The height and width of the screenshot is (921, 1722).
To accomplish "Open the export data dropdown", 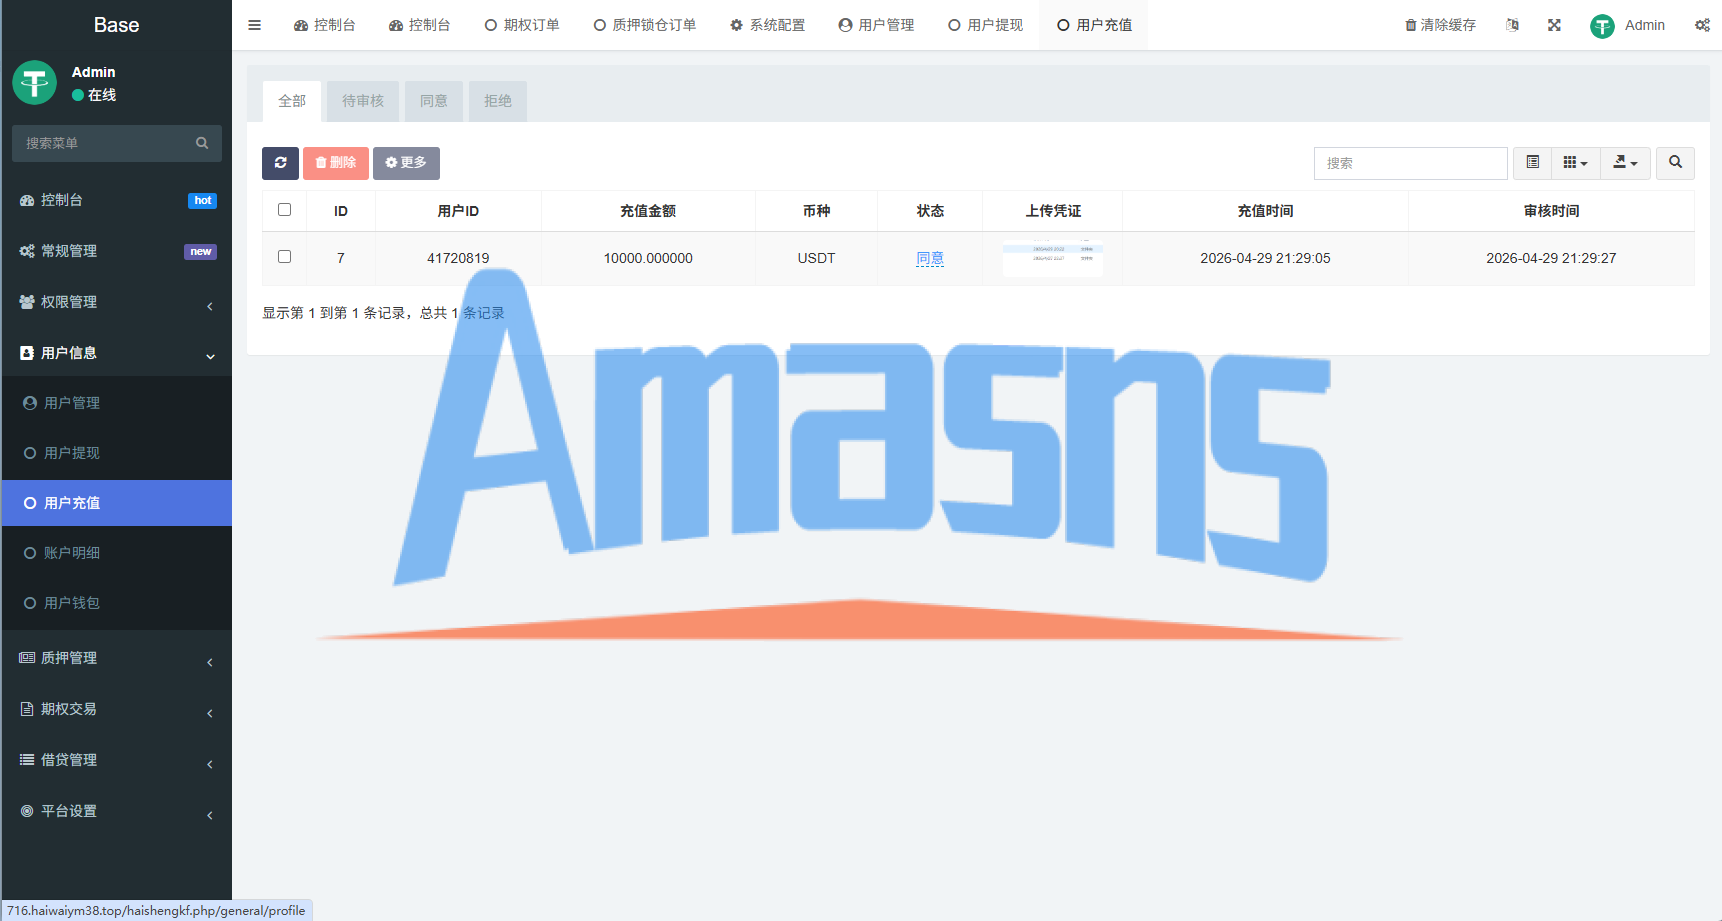I will coord(1625,163).
